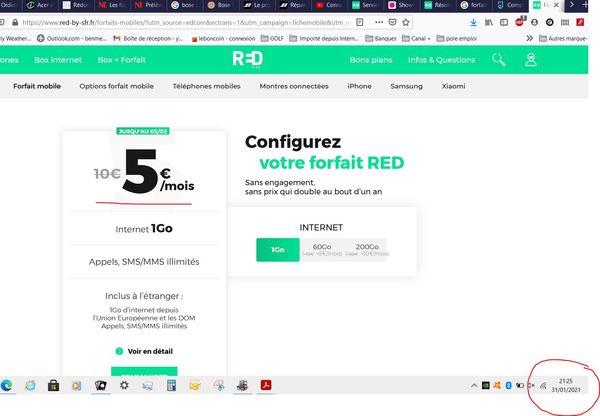Click the red pen extension icon

[x=580, y=22]
